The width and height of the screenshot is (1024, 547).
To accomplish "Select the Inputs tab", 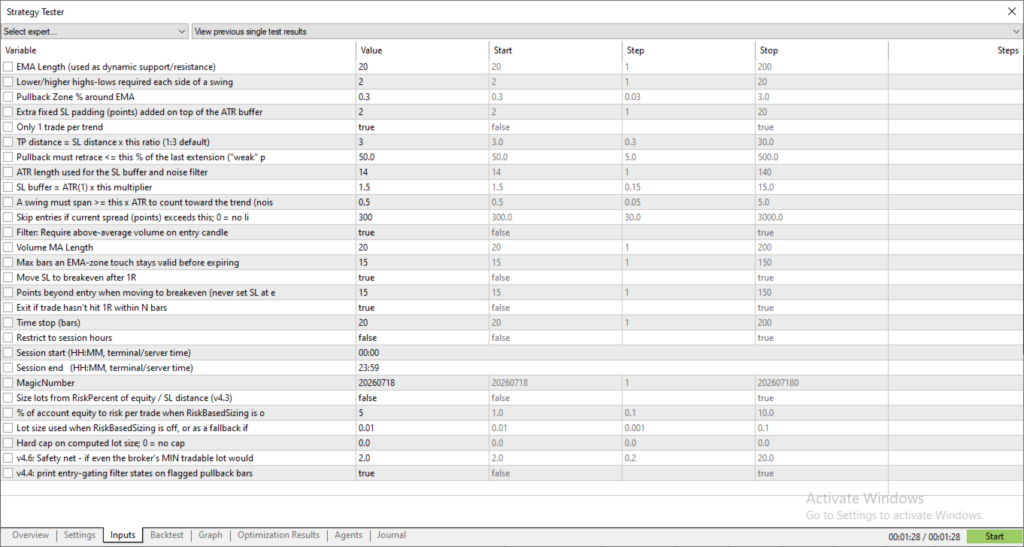I will (123, 535).
